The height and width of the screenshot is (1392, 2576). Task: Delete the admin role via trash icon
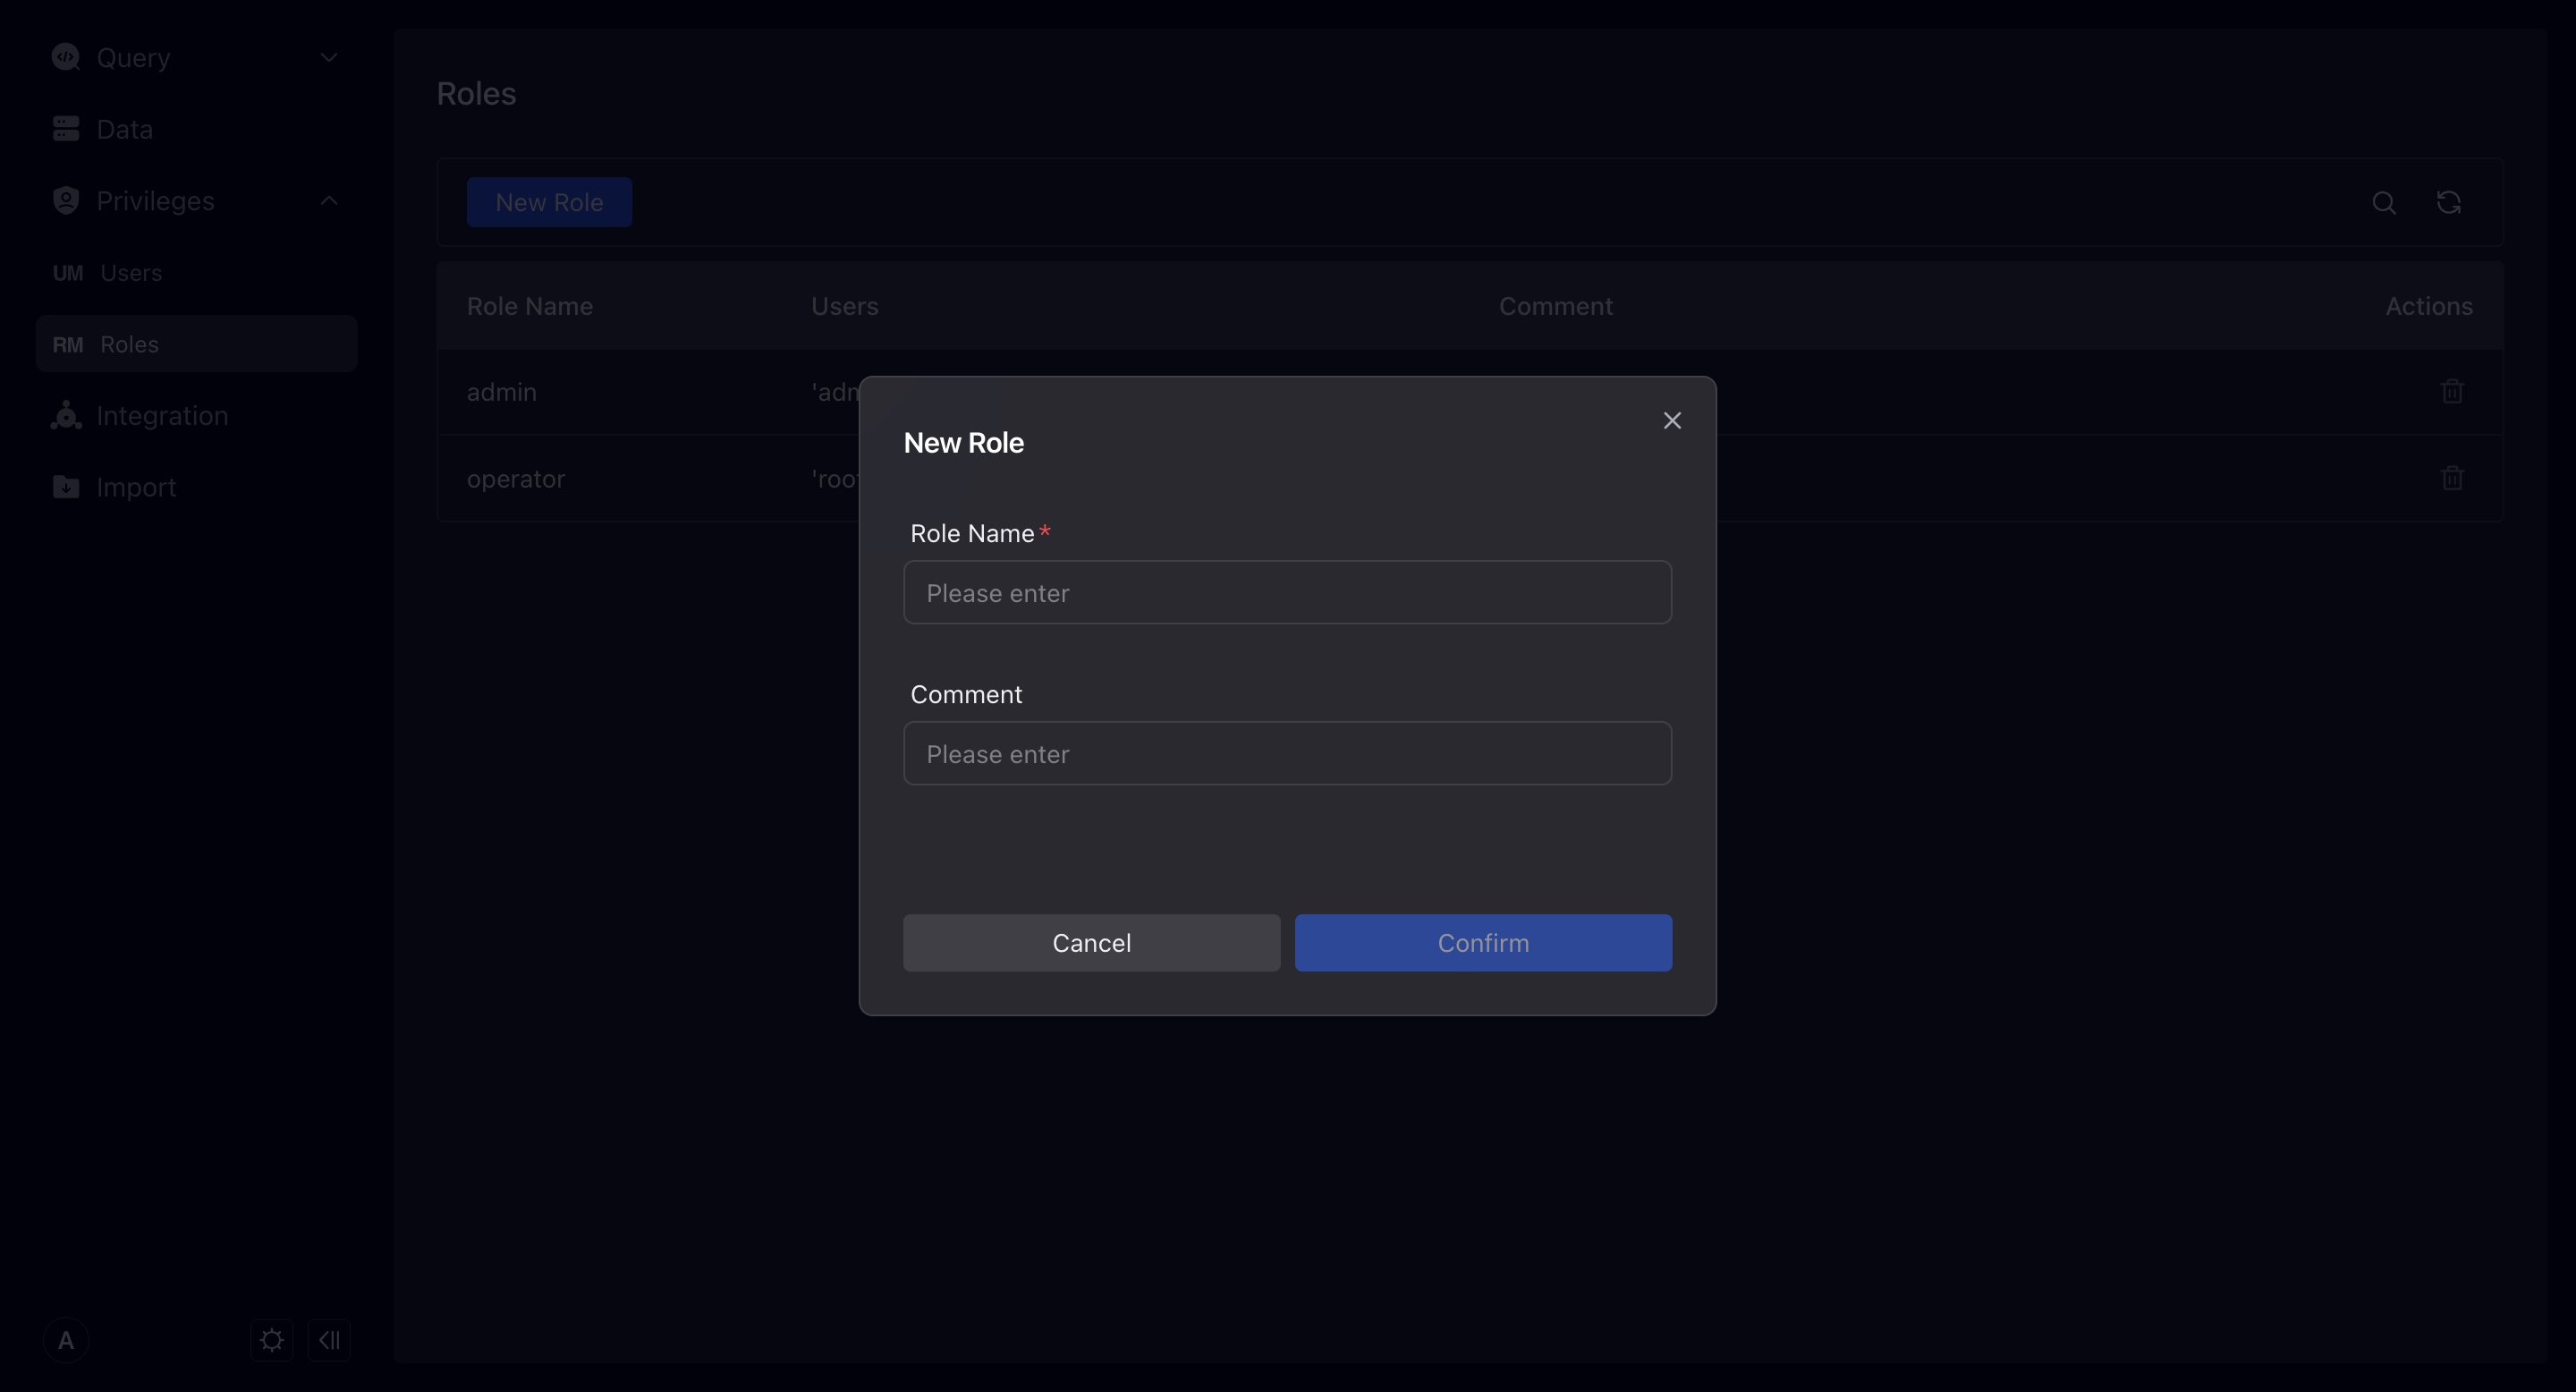point(2452,392)
